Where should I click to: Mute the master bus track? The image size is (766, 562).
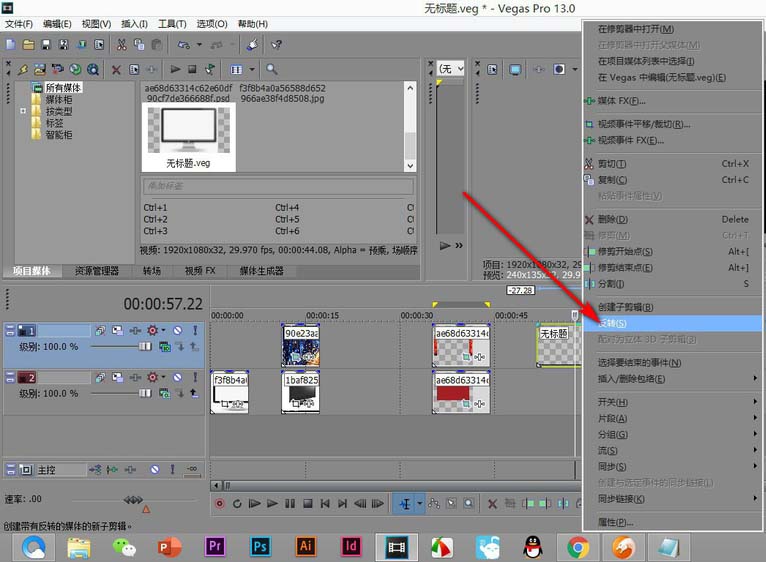pos(154,470)
